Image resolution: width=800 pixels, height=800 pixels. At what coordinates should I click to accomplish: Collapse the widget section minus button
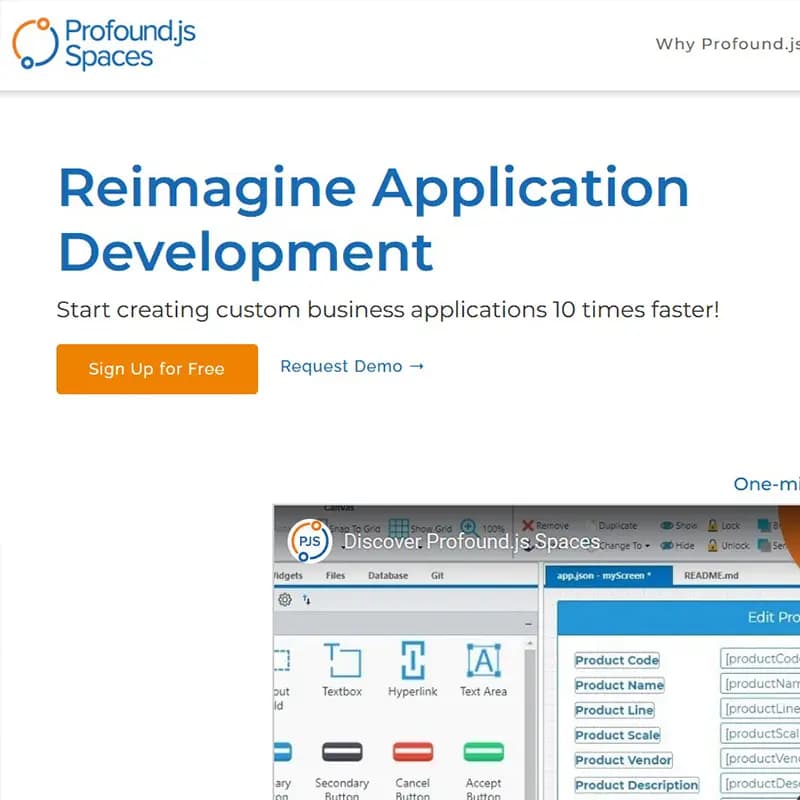(529, 624)
